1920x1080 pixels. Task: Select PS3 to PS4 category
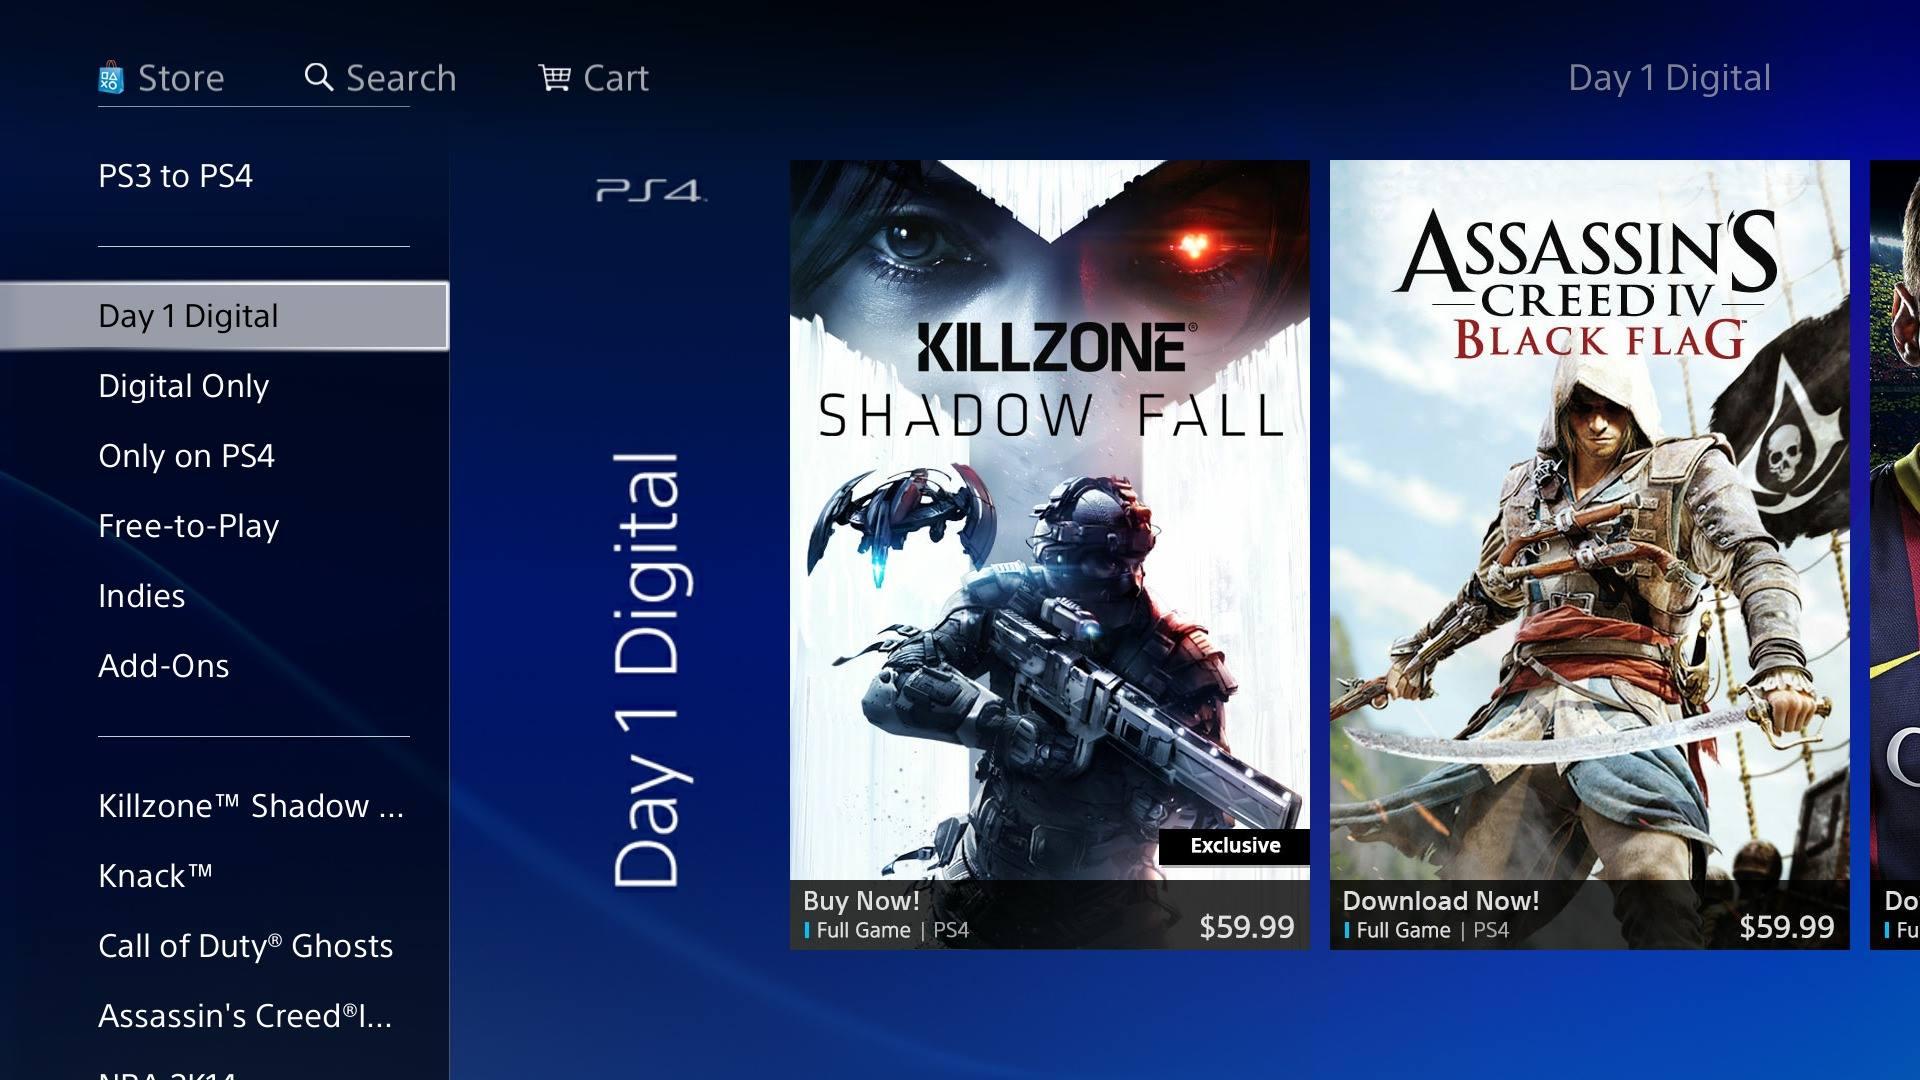pos(178,175)
